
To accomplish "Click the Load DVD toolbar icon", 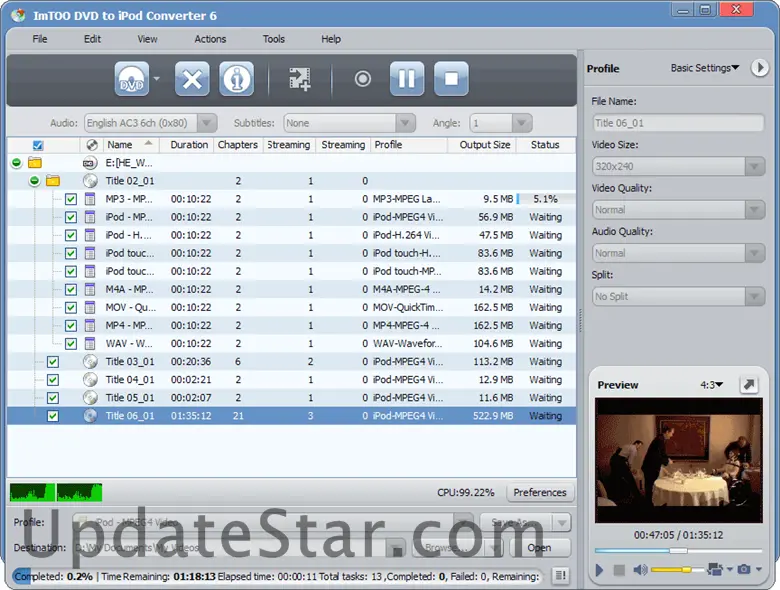I will (131, 79).
